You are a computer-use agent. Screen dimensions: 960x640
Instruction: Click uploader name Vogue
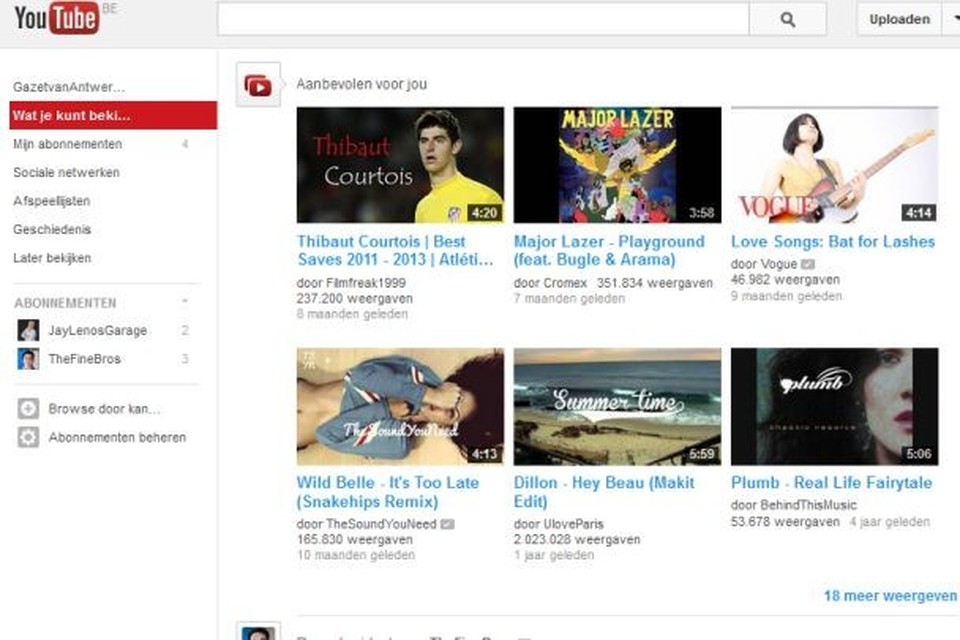[778, 264]
